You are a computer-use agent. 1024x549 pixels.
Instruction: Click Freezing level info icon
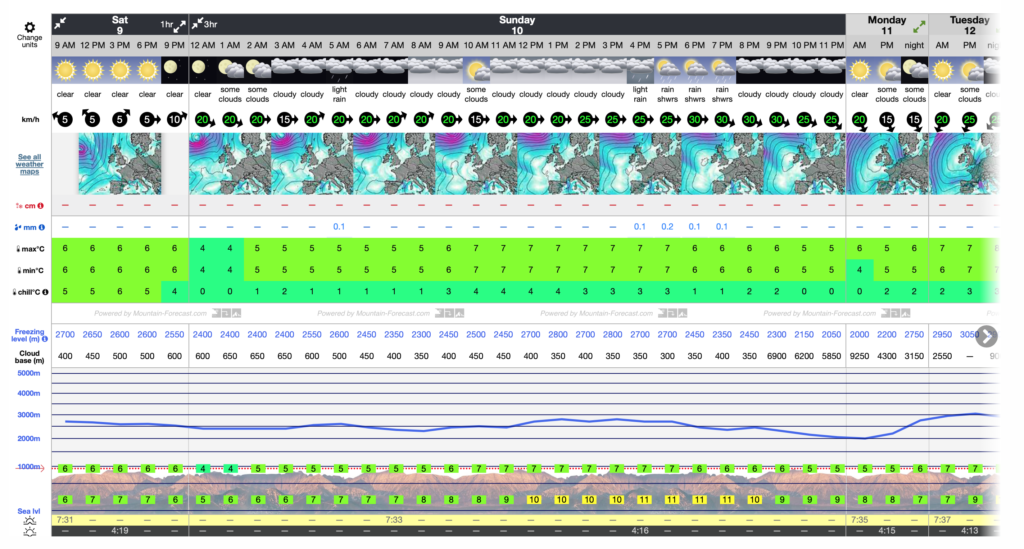point(43,339)
